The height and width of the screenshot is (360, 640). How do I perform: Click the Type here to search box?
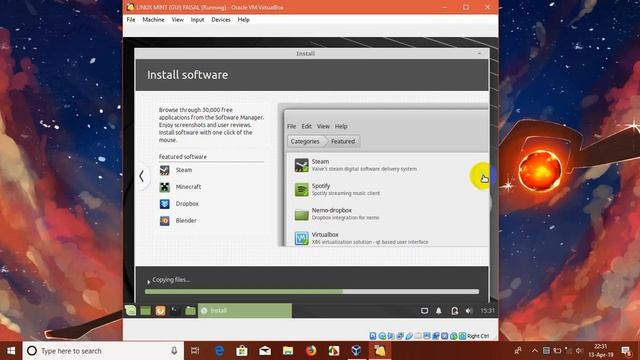103,351
